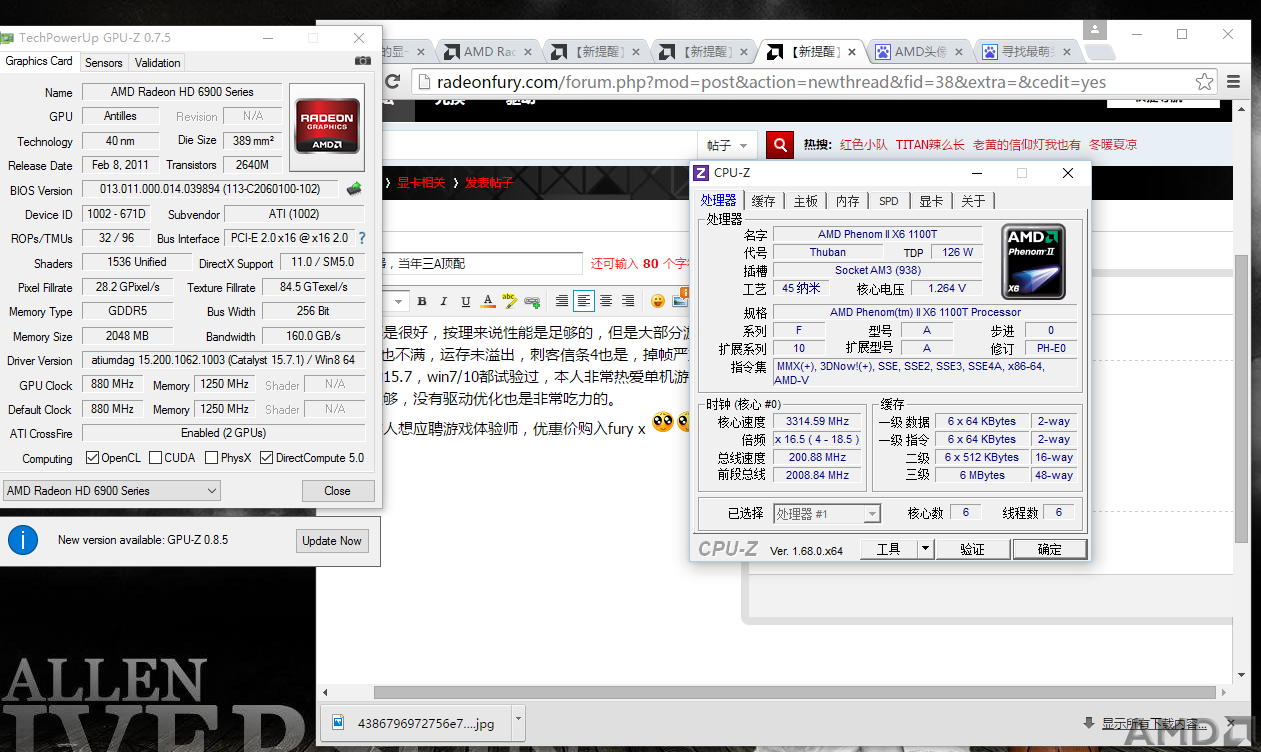Screen dimensions: 1261x752
Task: Switch to the AMD头像 browser tab
Action: 918,52
